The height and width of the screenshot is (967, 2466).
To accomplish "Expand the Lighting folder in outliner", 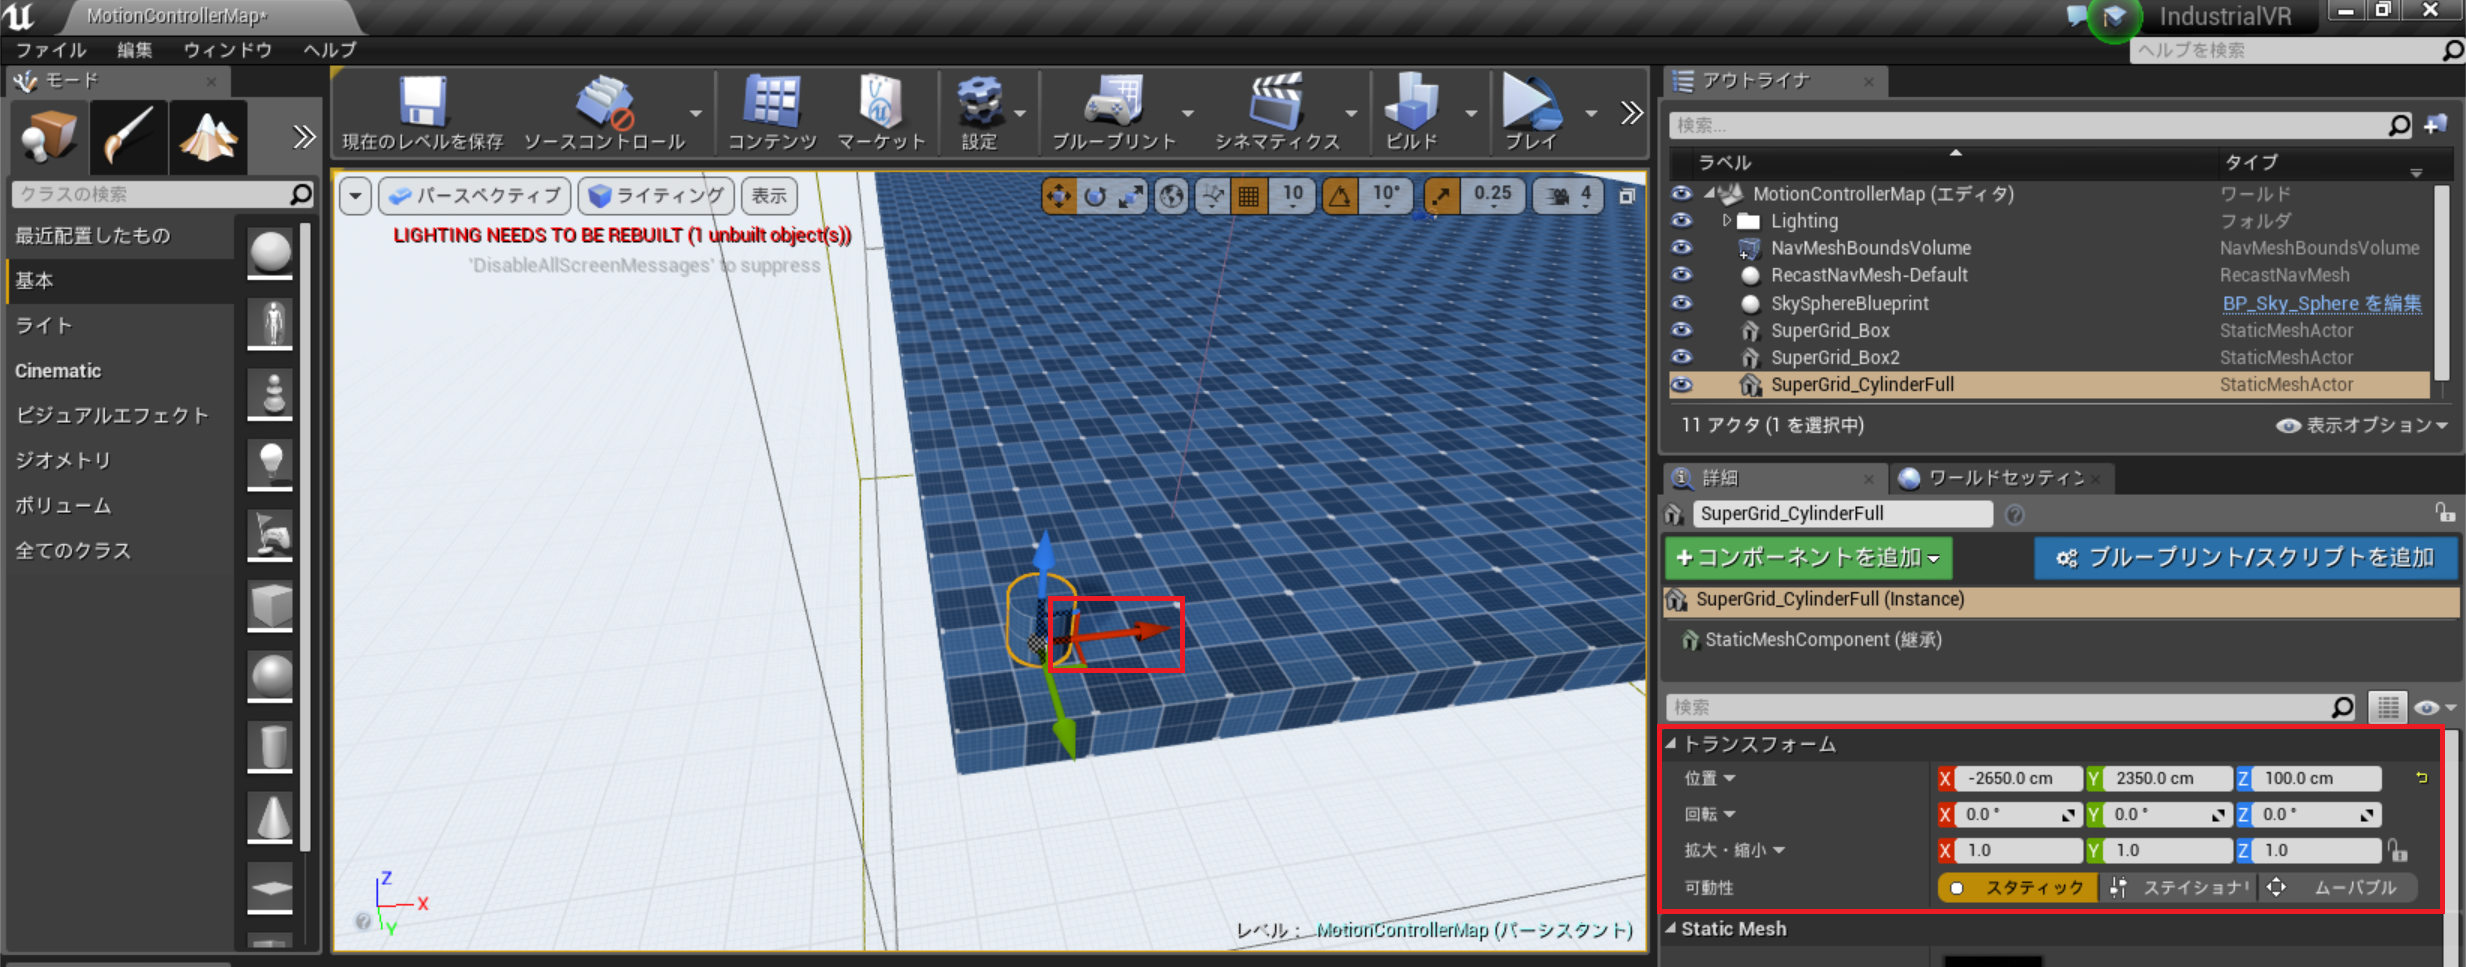I will (x=1726, y=220).
